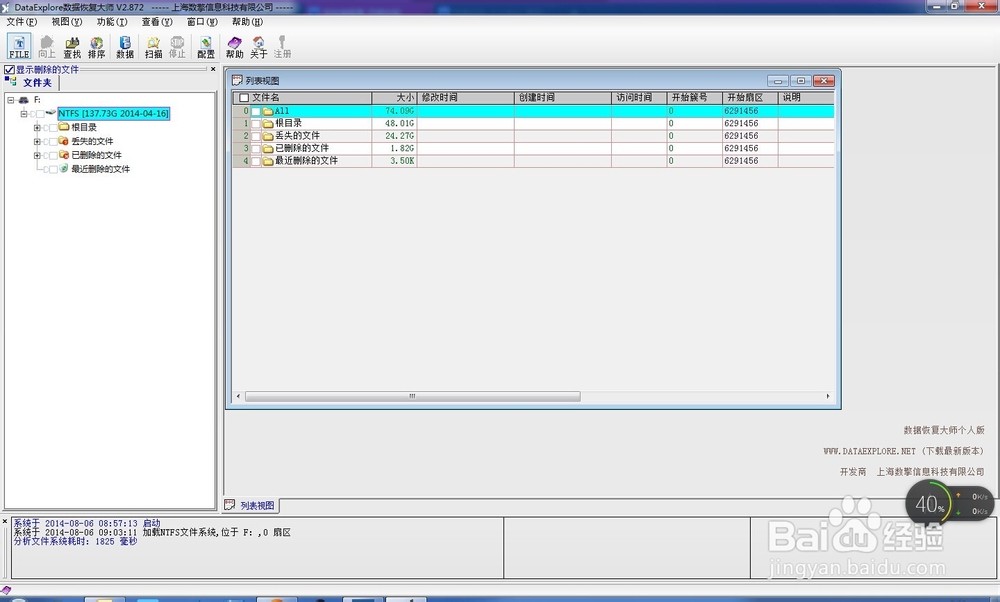This screenshot has height=602, width=1000.
Task: Click the 已删除的文件 folder icon in list row 3
Action: tap(268, 149)
